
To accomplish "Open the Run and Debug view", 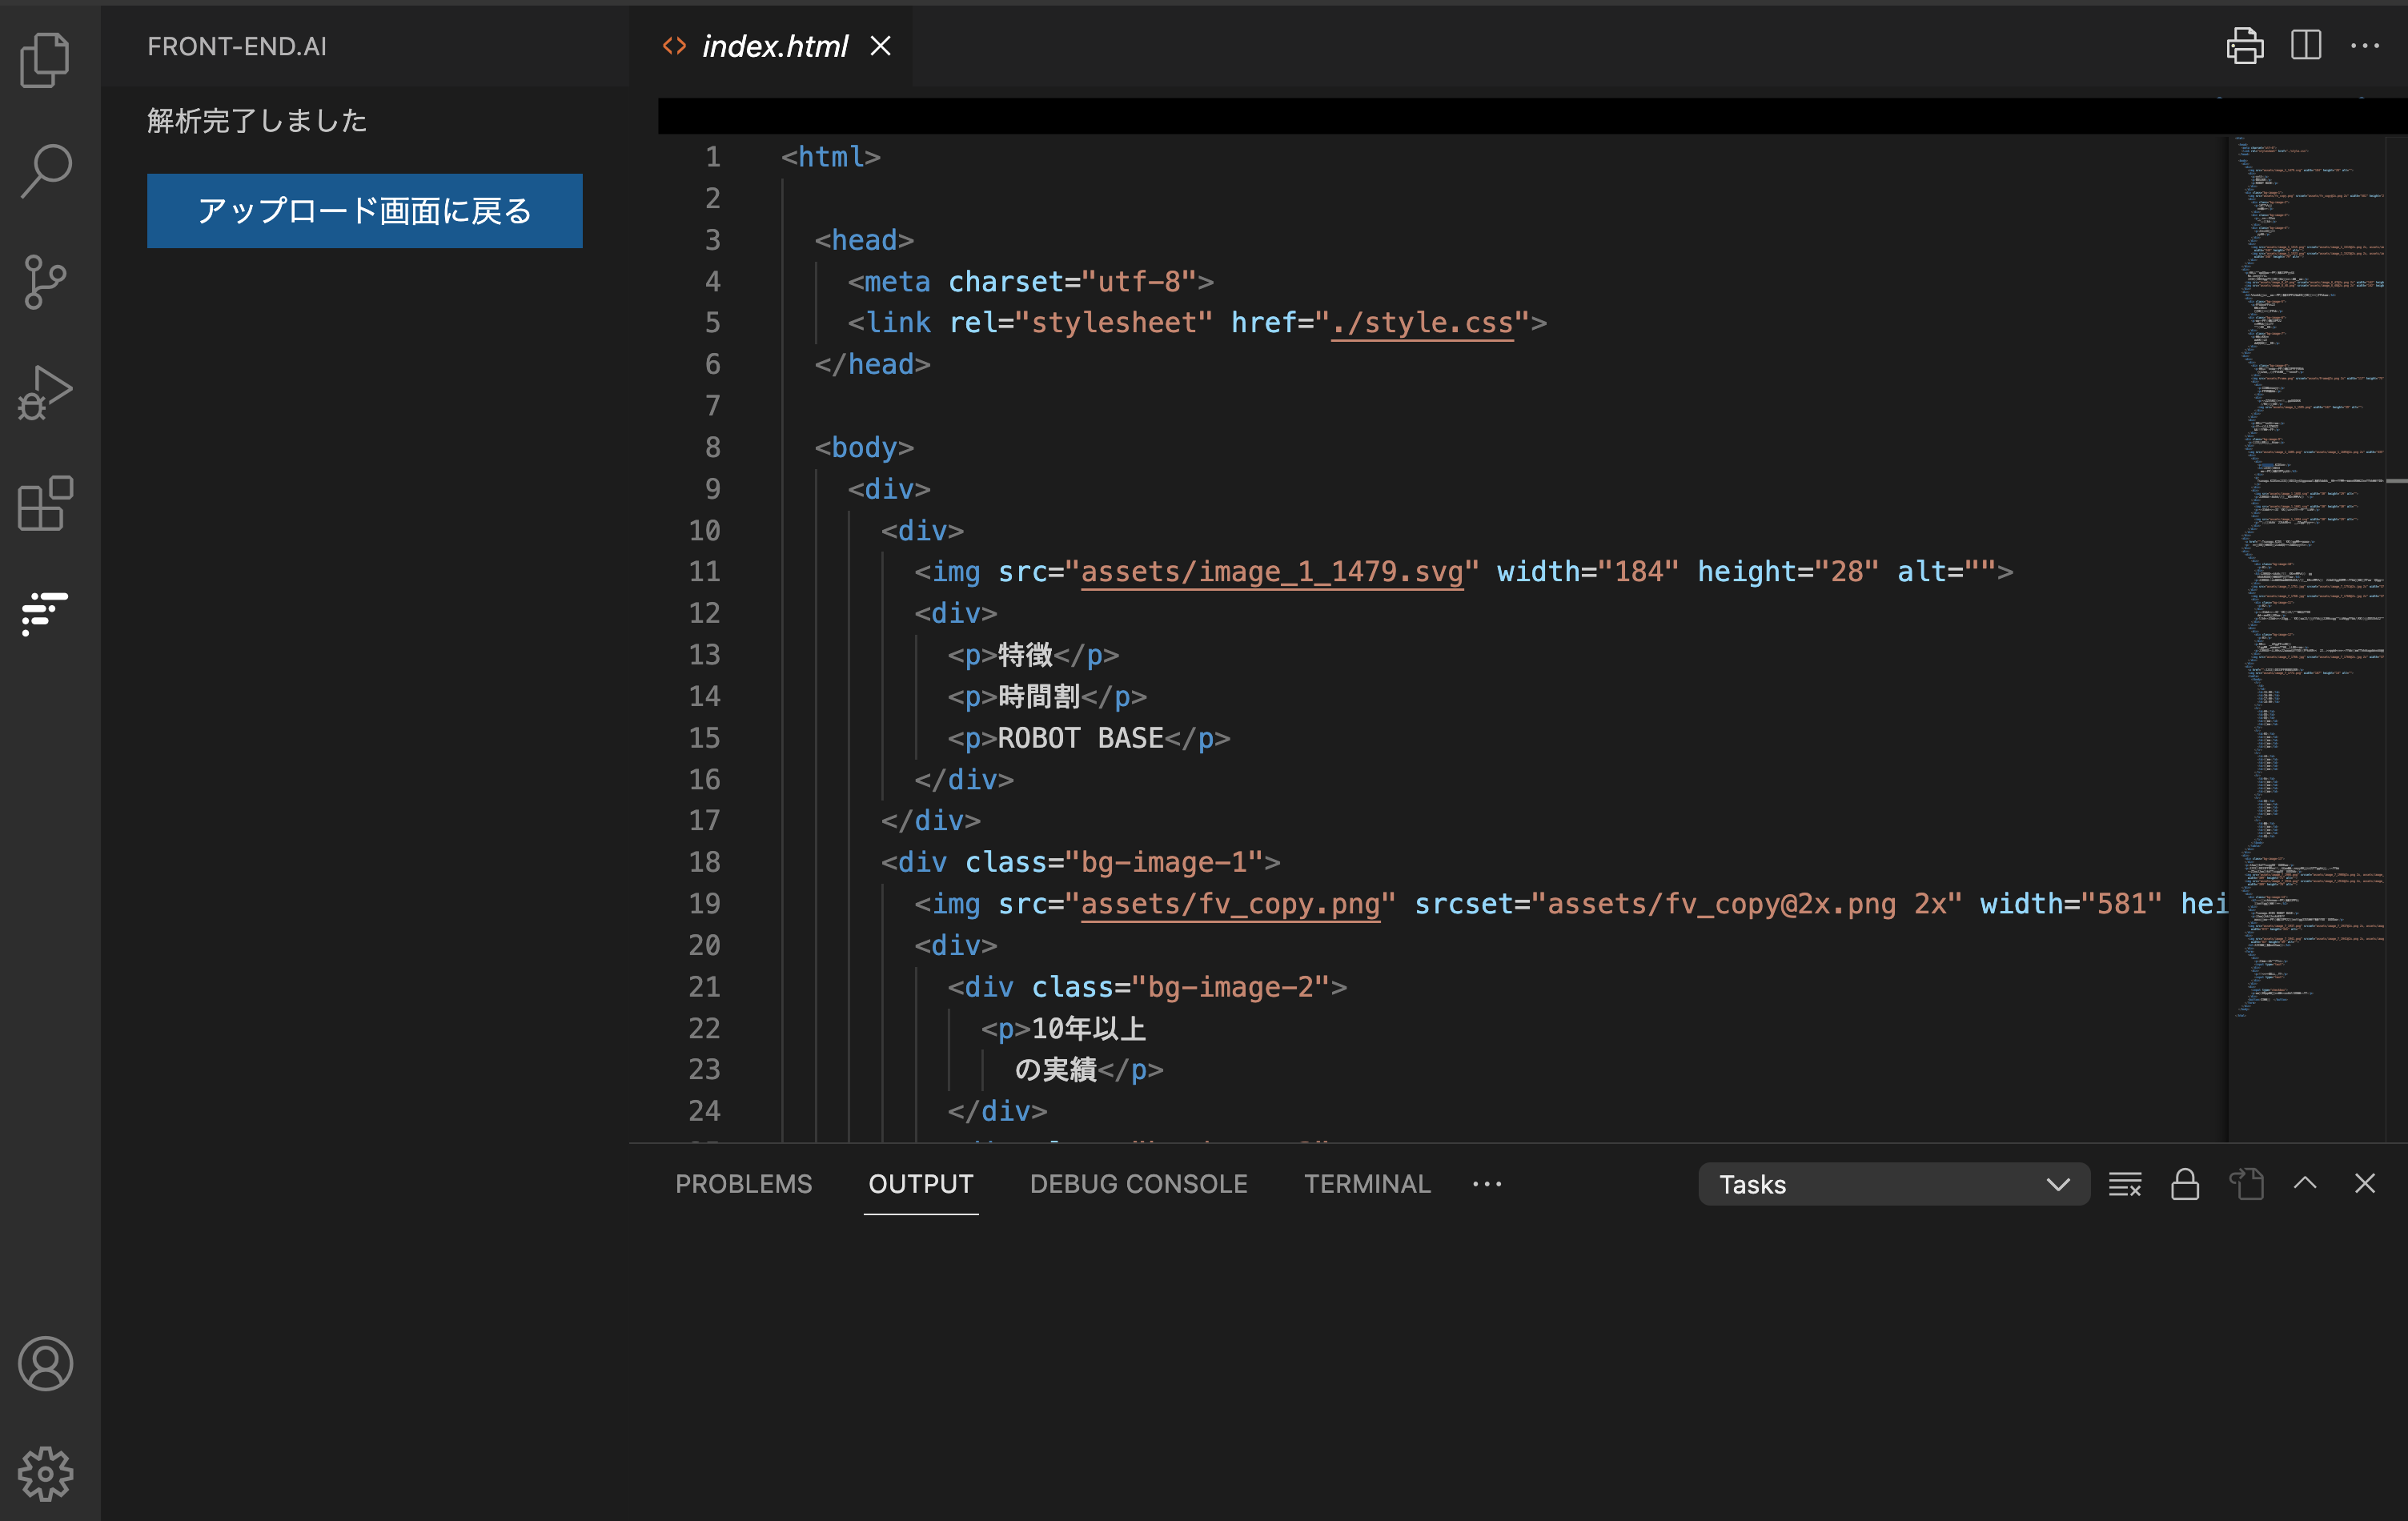I will [45, 392].
